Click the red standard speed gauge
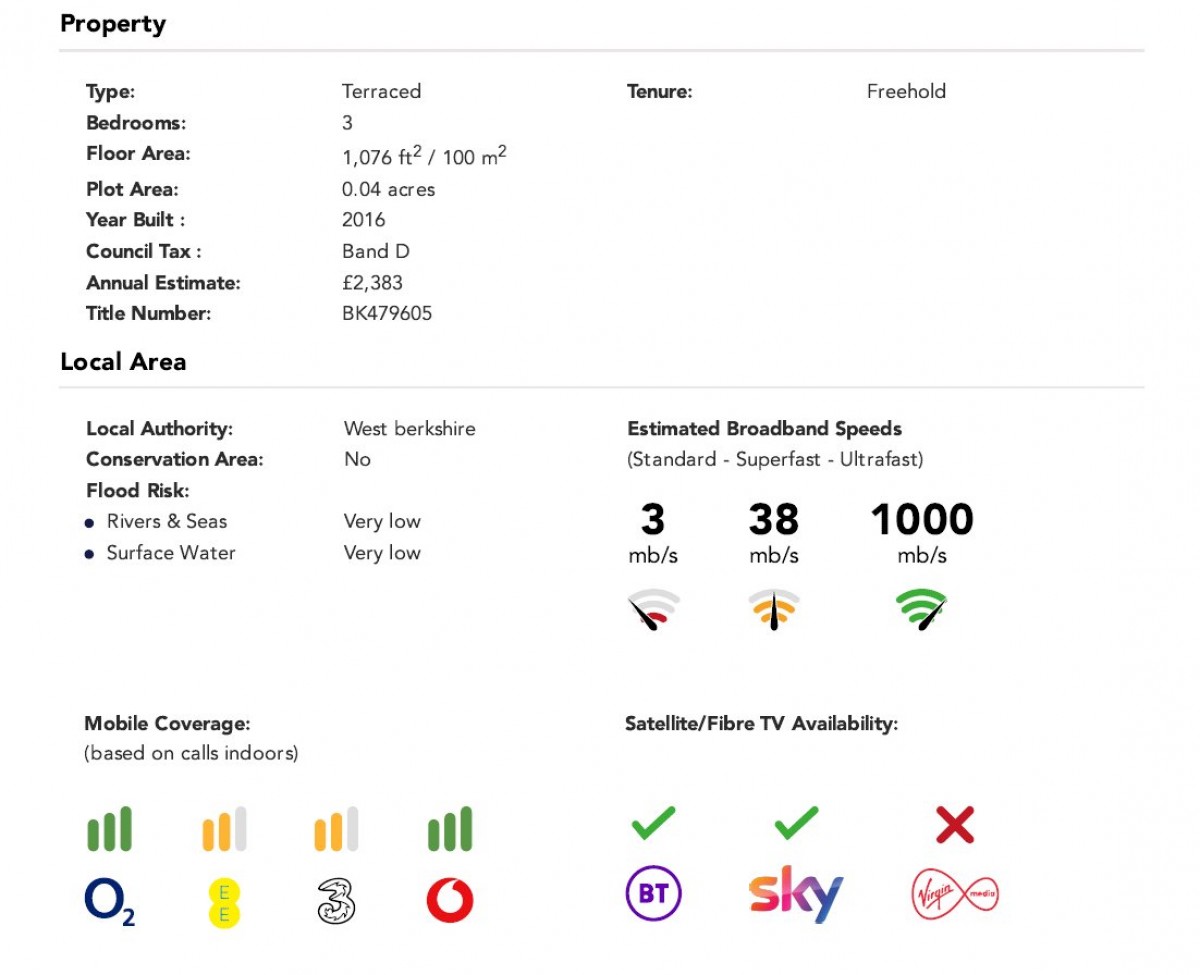Viewport: 1200px width, 975px height. 654,609
